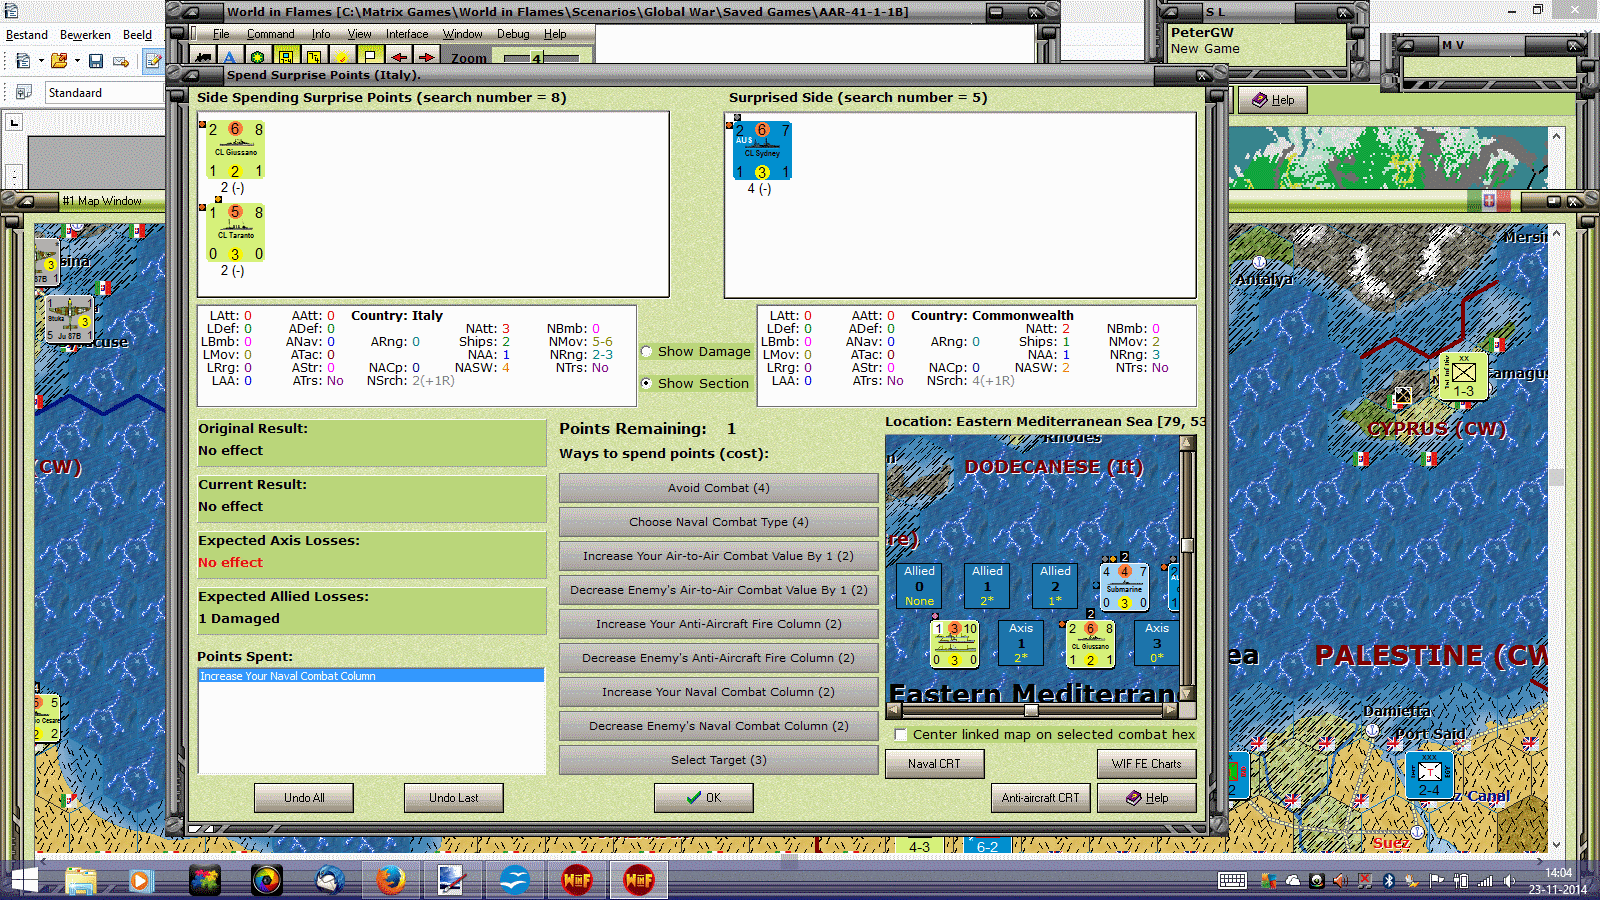Click the blue letter A toolbar icon
The height and width of the screenshot is (900, 1600).
(x=230, y=58)
